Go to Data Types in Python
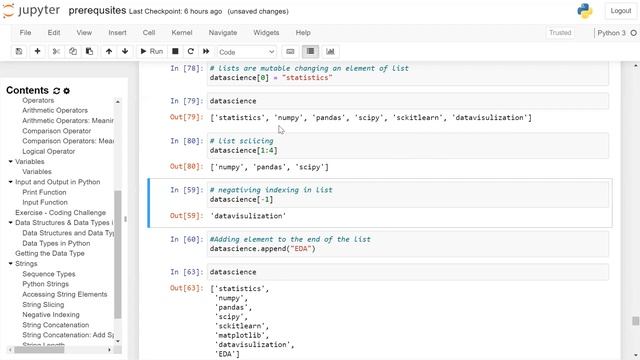Viewport: 640px width, 360px height. tap(56, 243)
